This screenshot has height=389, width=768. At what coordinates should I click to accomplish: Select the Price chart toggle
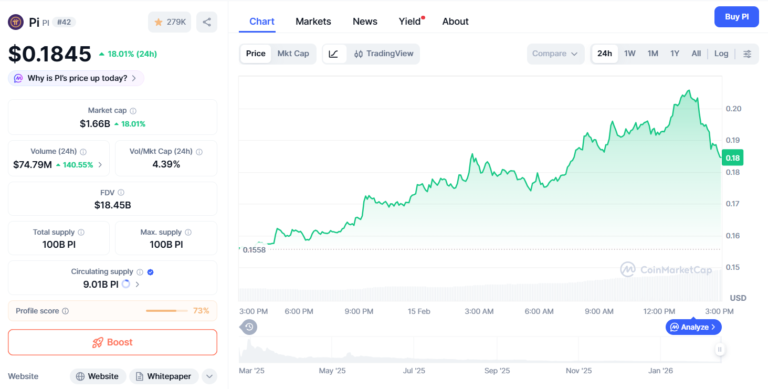256,54
